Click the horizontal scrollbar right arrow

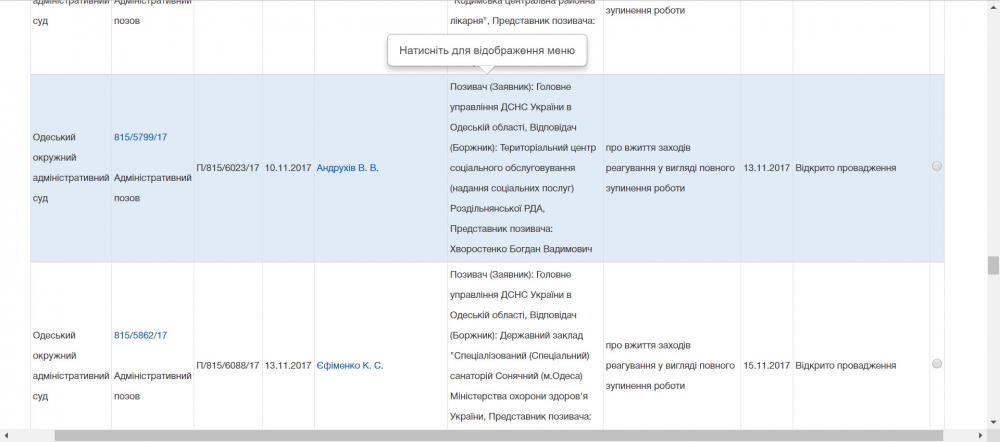pos(980,436)
